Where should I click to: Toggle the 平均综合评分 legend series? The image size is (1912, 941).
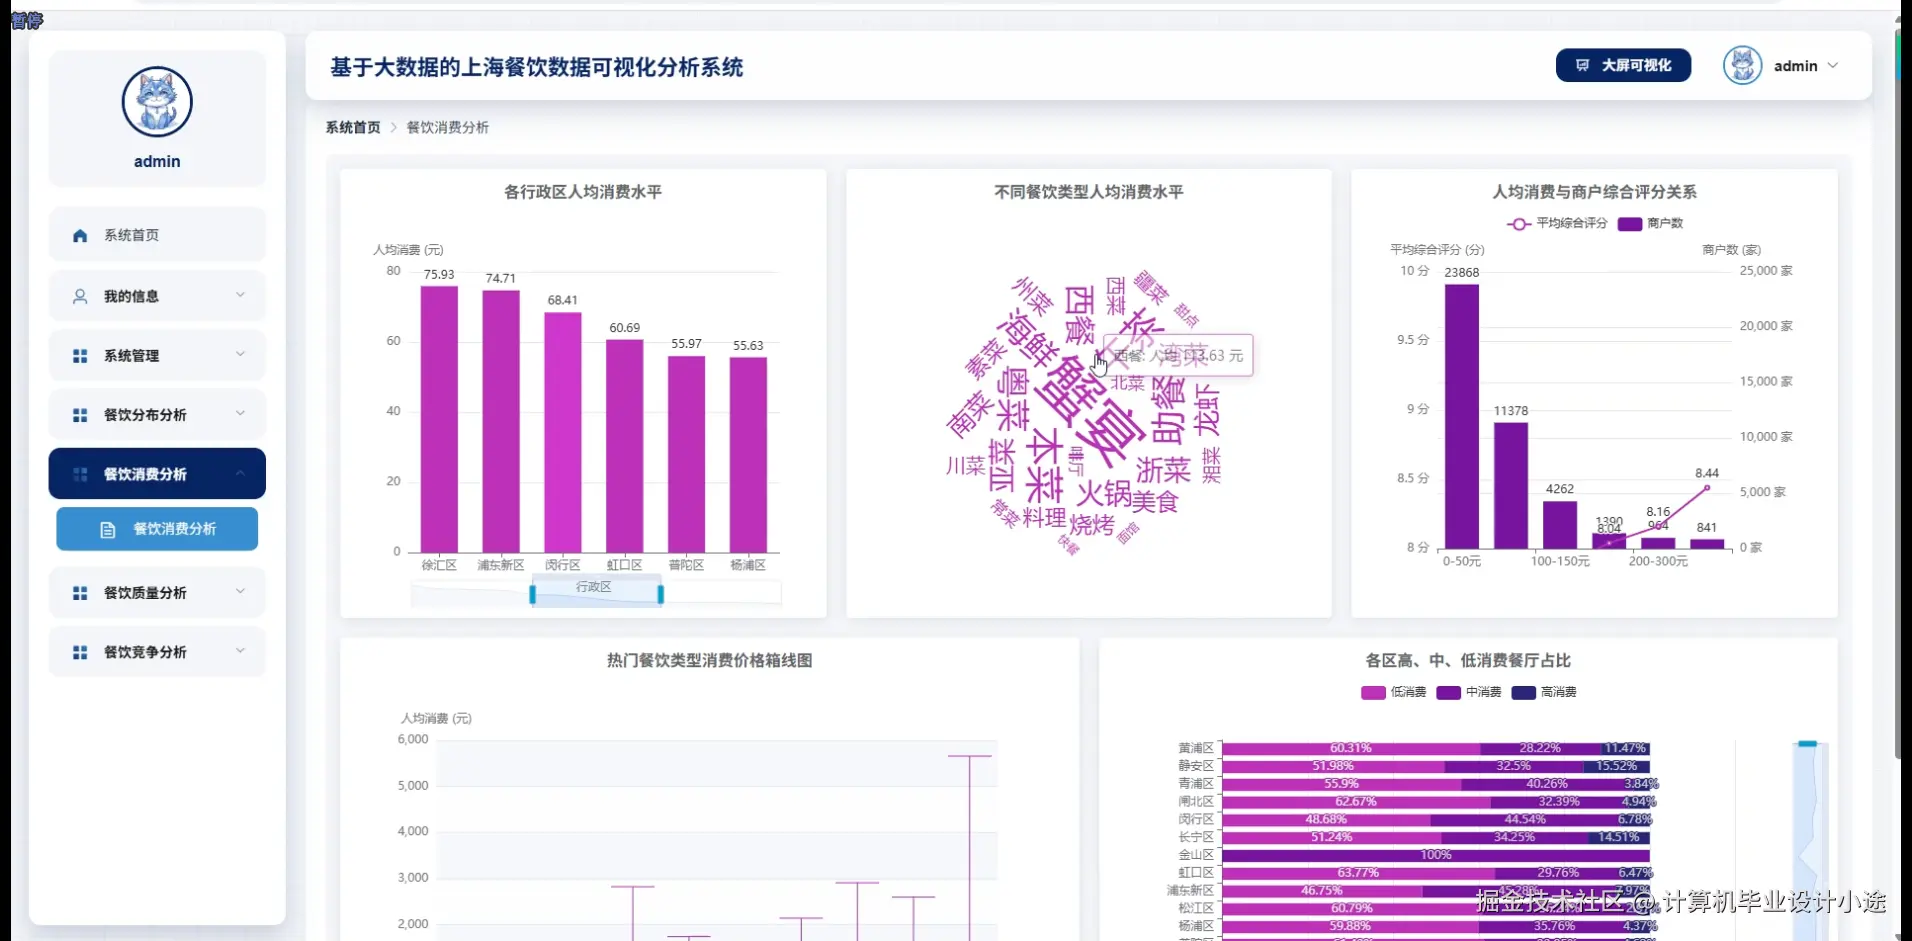pyautogui.click(x=1557, y=223)
